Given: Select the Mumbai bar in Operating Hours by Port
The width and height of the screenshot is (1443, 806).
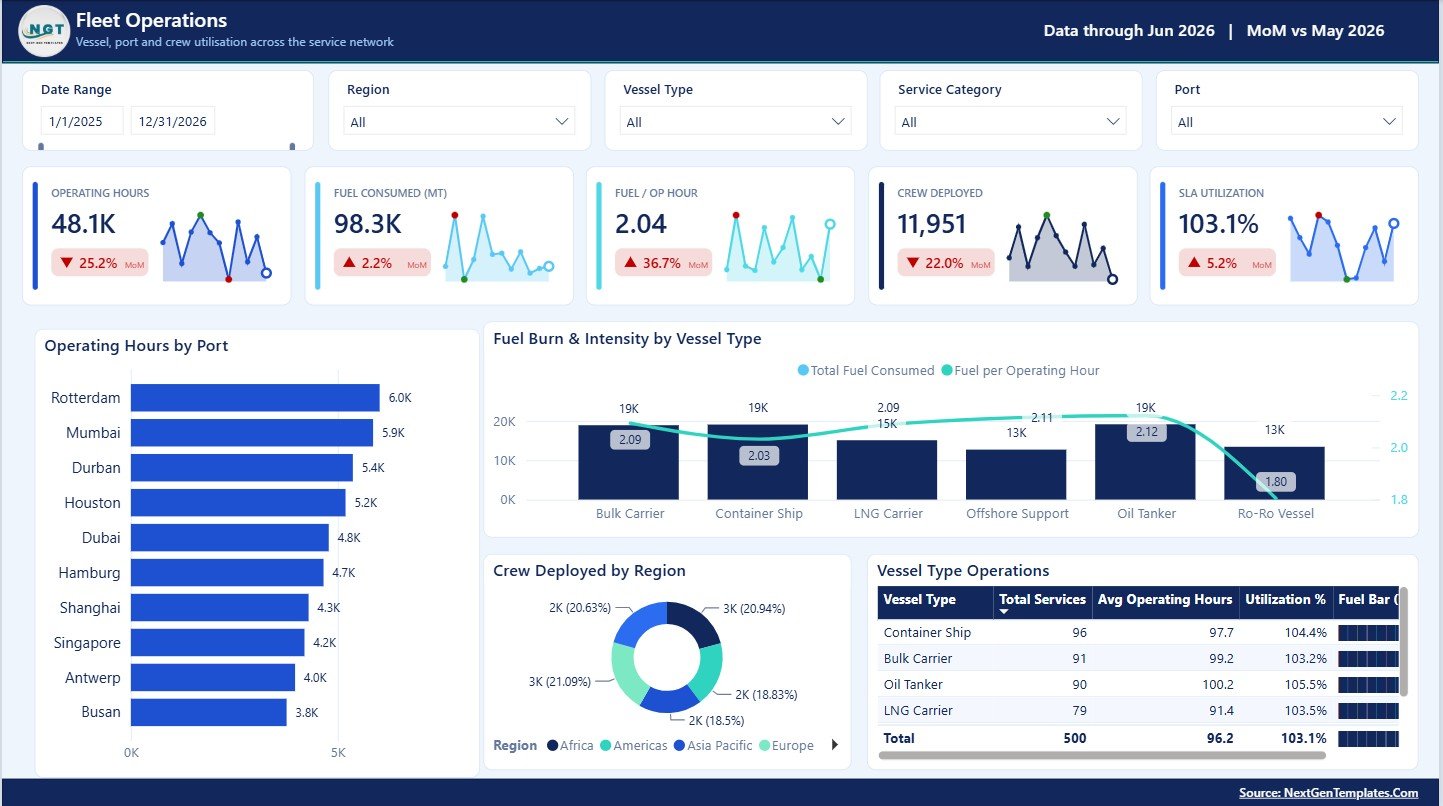Looking at the screenshot, I should [x=252, y=433].
